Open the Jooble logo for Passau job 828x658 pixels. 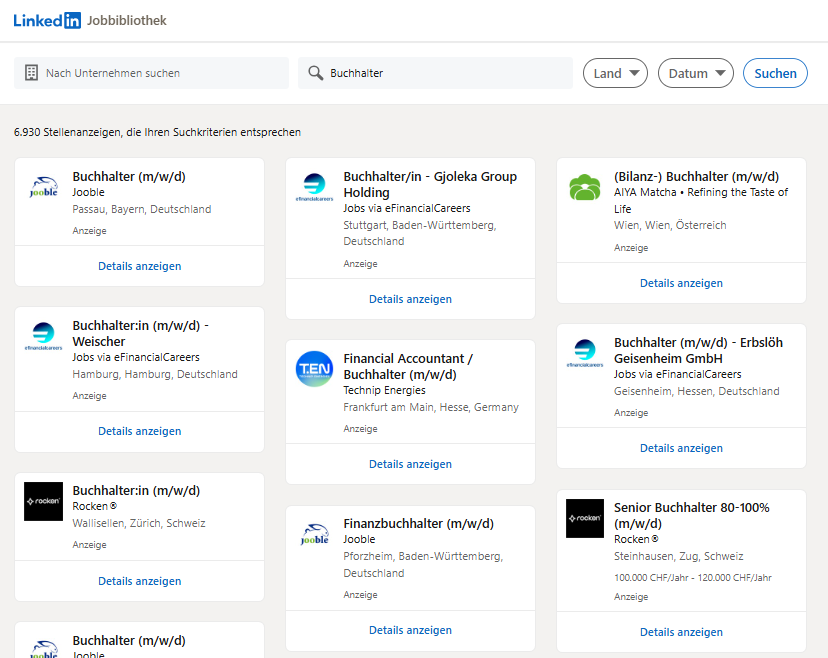pyautogui.click(x=43, y=187)
